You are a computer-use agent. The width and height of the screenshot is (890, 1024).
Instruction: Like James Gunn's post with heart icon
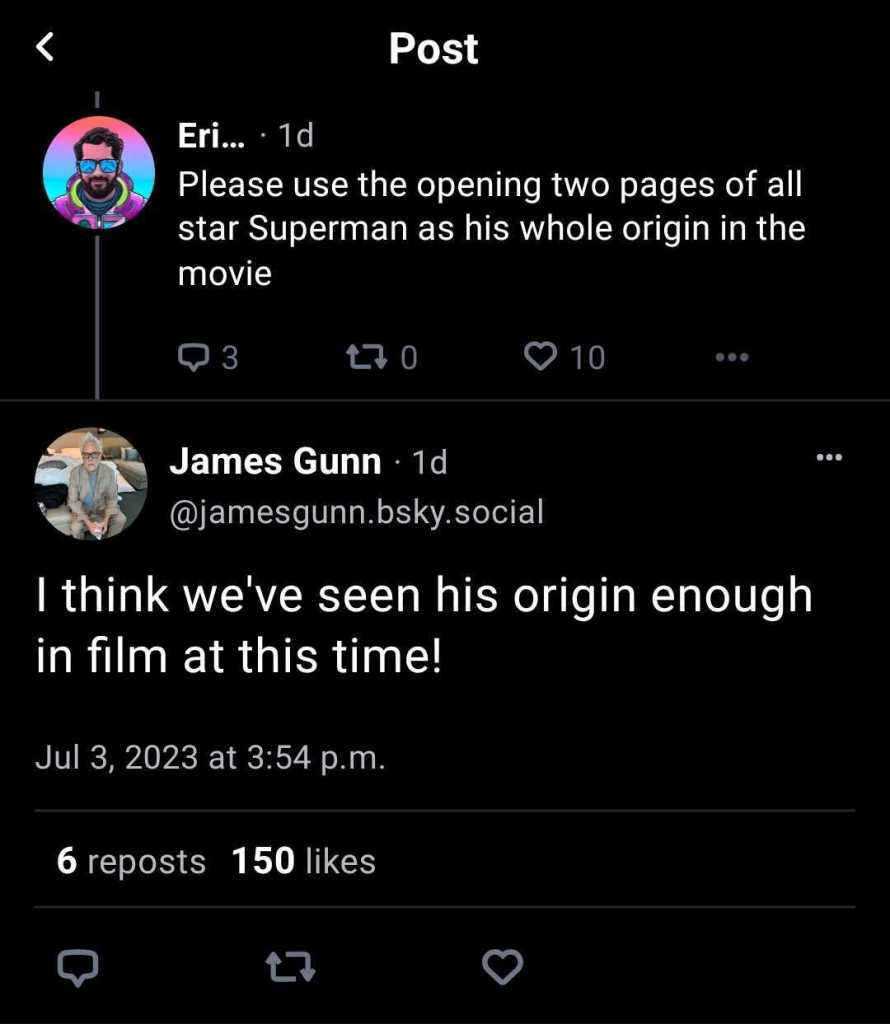coord(502,966)
